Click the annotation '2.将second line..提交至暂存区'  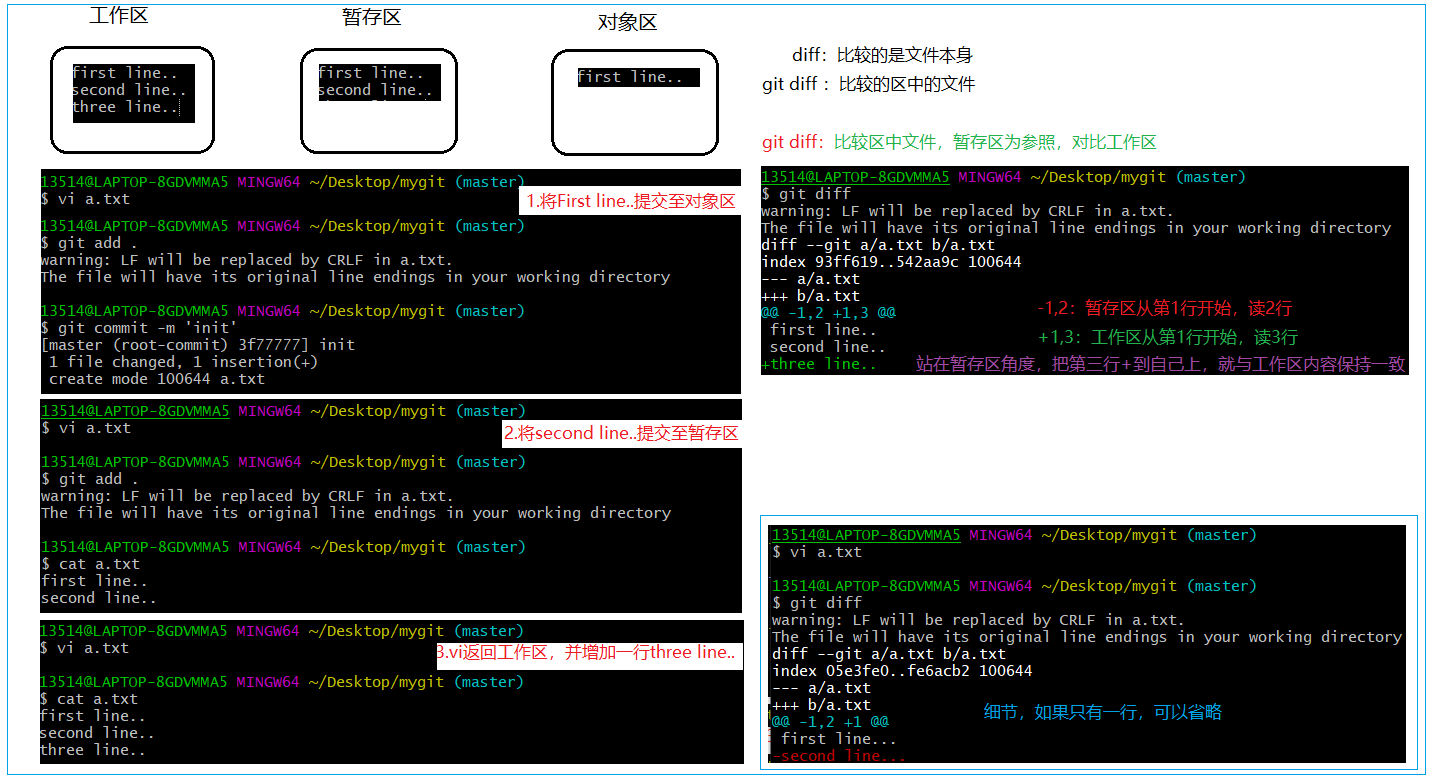coord(620,433)
